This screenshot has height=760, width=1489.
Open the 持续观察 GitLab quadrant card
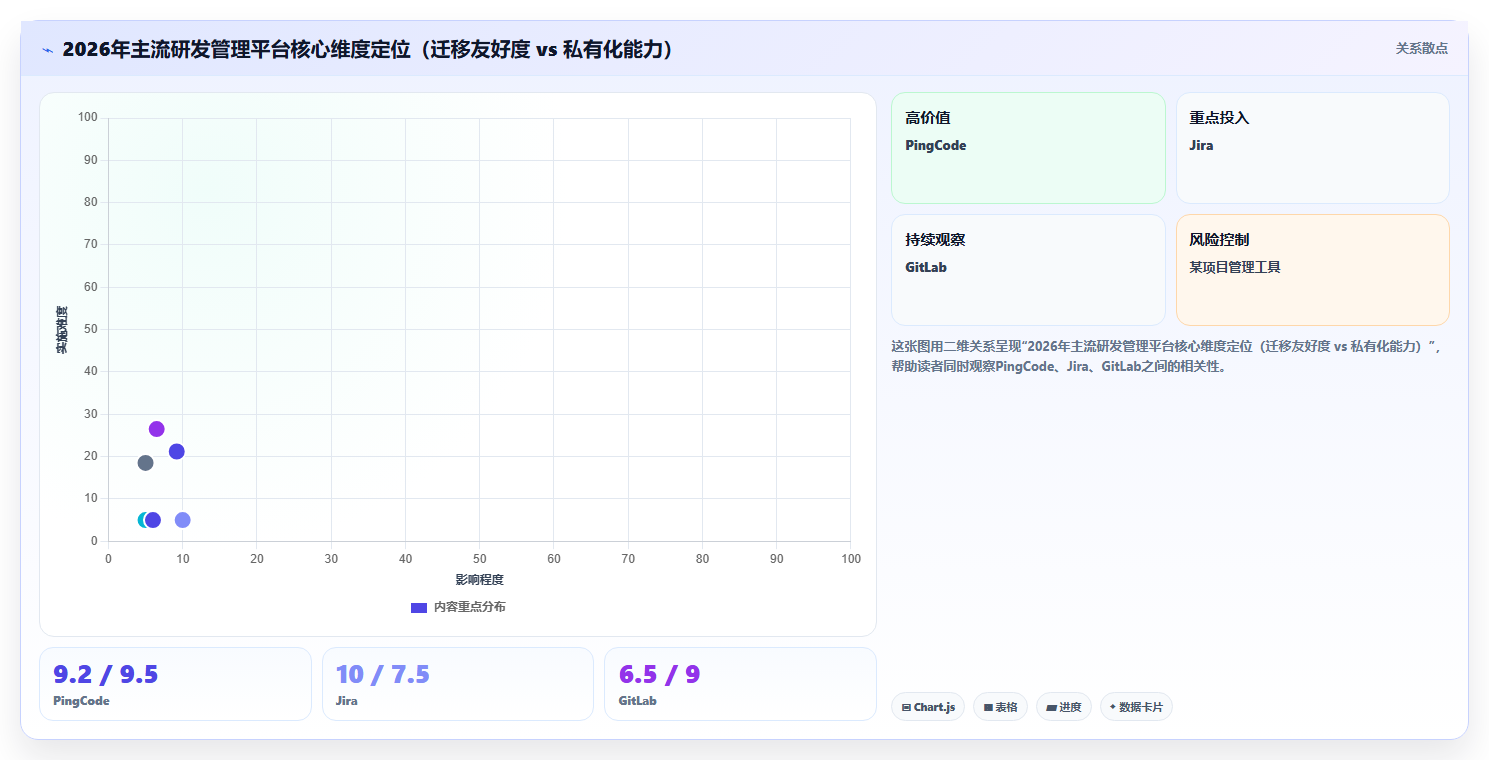click(x=1028, y=270)
